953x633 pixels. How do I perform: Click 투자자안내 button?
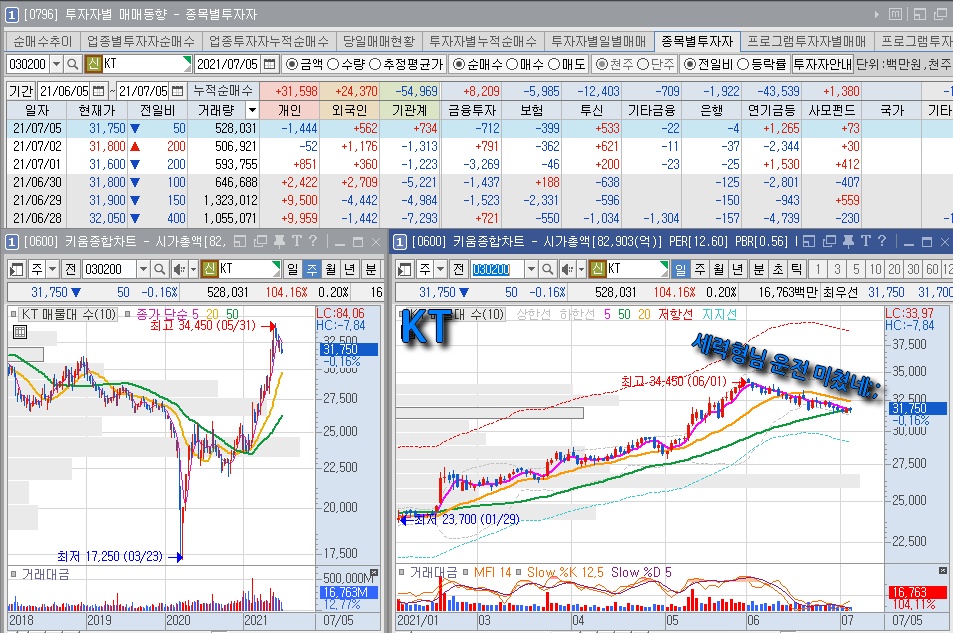point(822,64)
